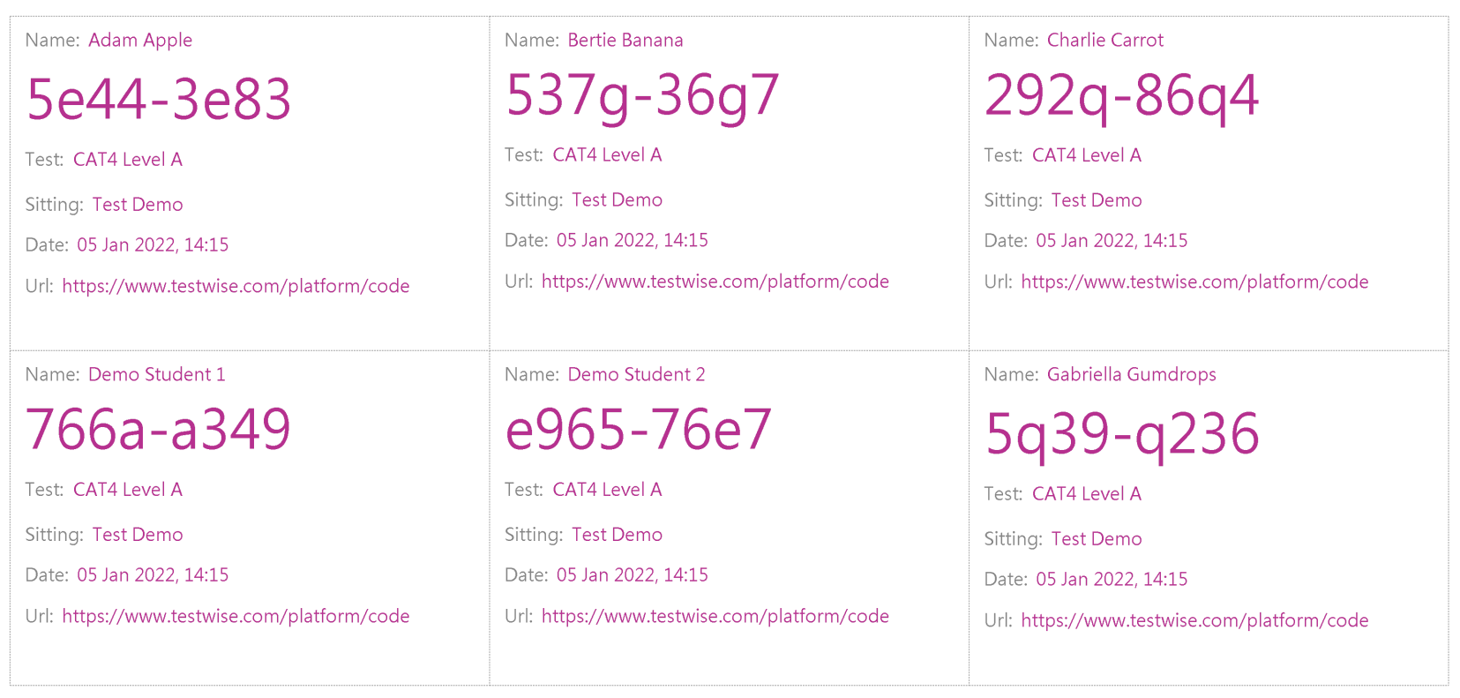The height and width of the screenshot is (698, 1460).
Task: Open the Url link in Adam Apple's card
Action: click(235, 286)
